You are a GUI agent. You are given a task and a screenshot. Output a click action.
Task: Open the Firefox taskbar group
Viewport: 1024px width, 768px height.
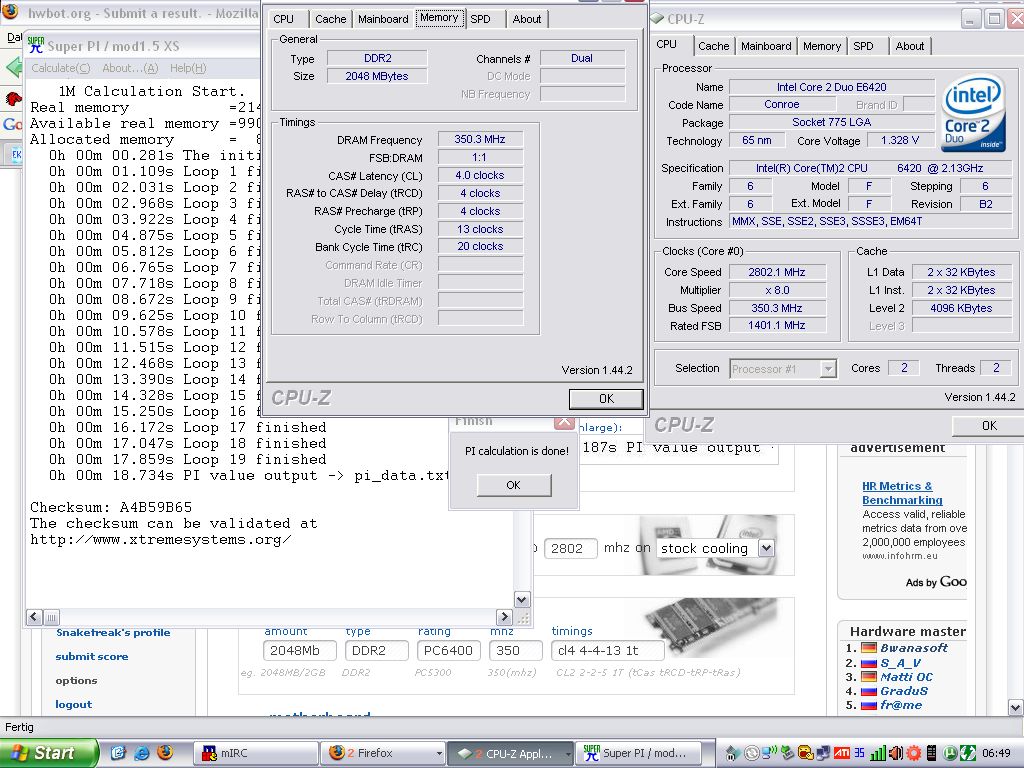click(384, 753)
